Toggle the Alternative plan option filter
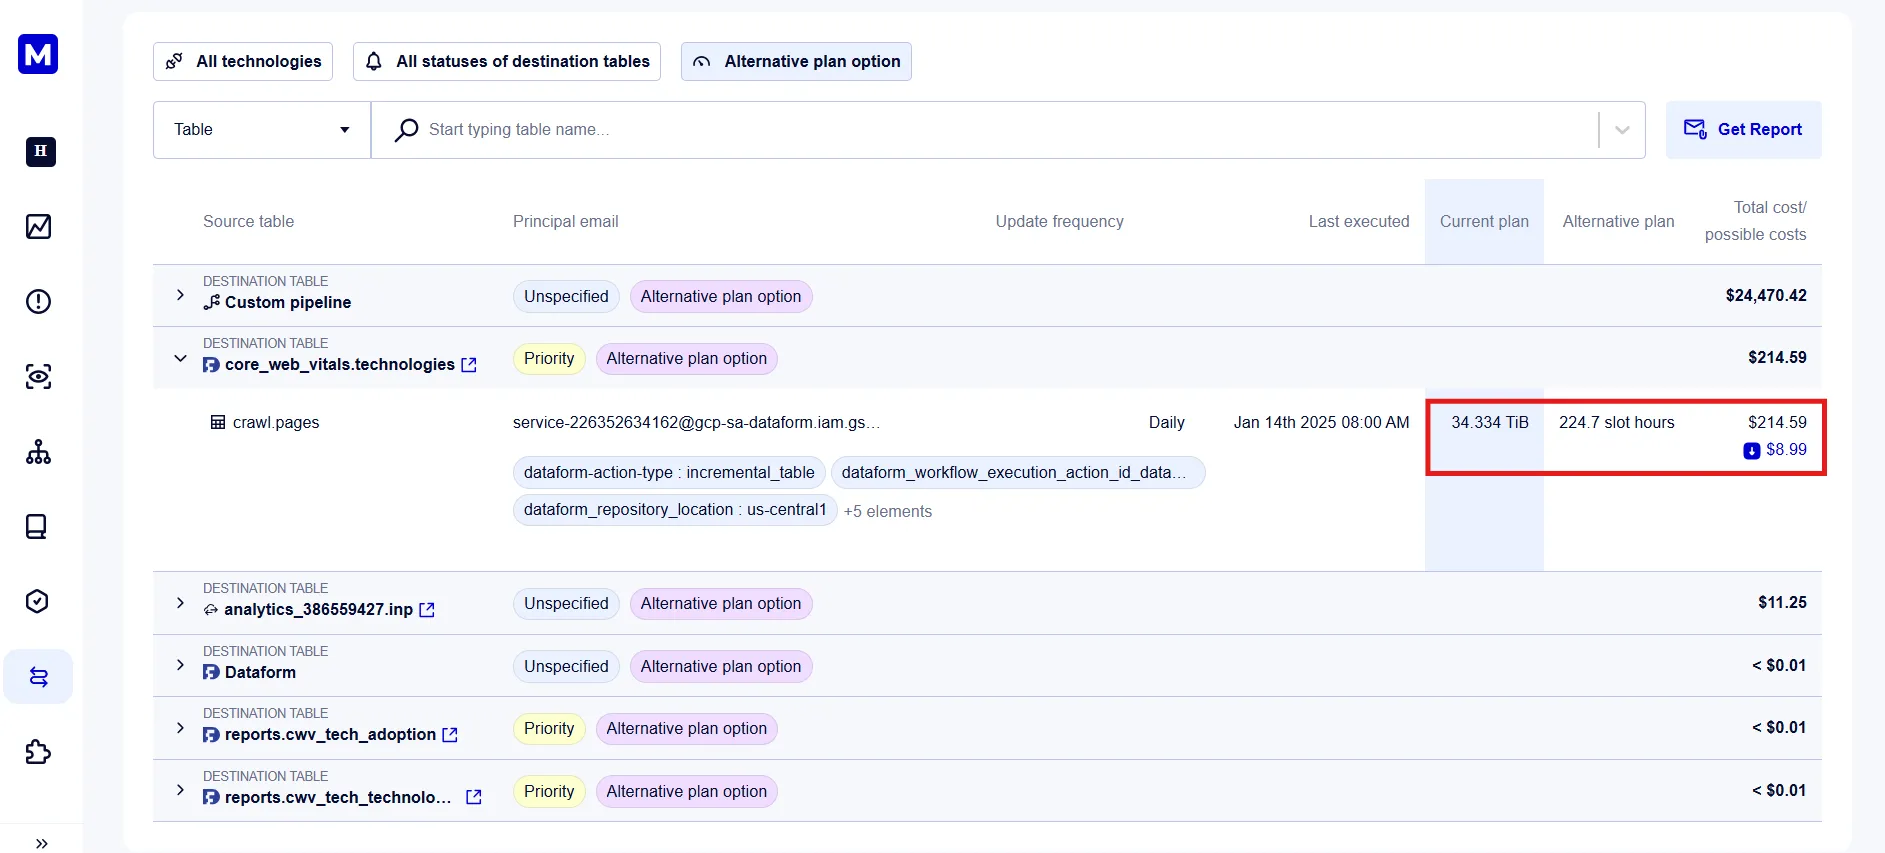The image size is (1885, 853). click(x=796, y=61)
